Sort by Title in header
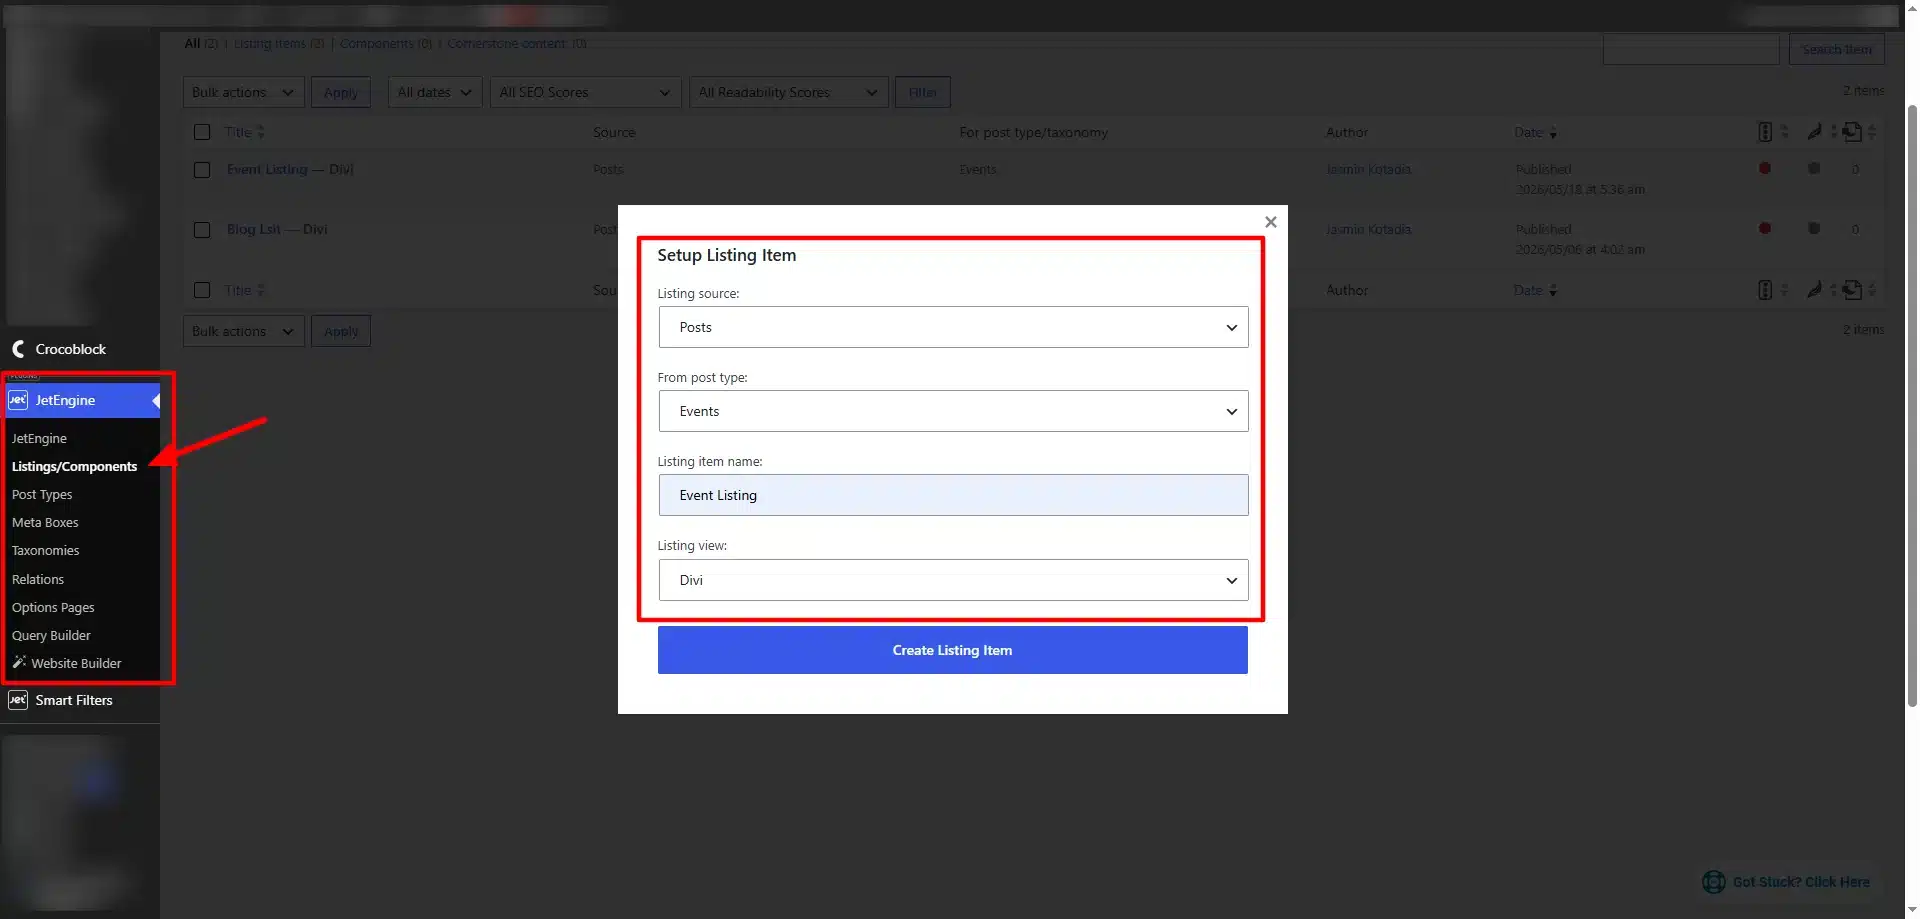Viewport: 1920px width, 919px height. tap(244, 132)
